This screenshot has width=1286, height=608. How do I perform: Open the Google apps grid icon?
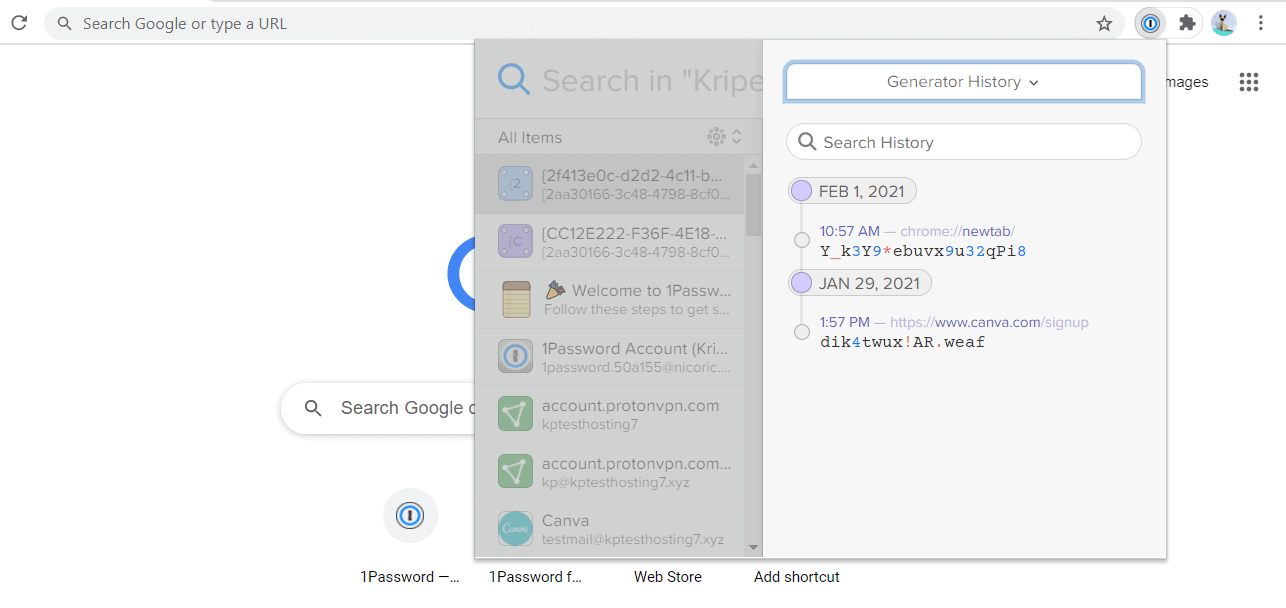pyautogui.click(x=1248, y=82)
